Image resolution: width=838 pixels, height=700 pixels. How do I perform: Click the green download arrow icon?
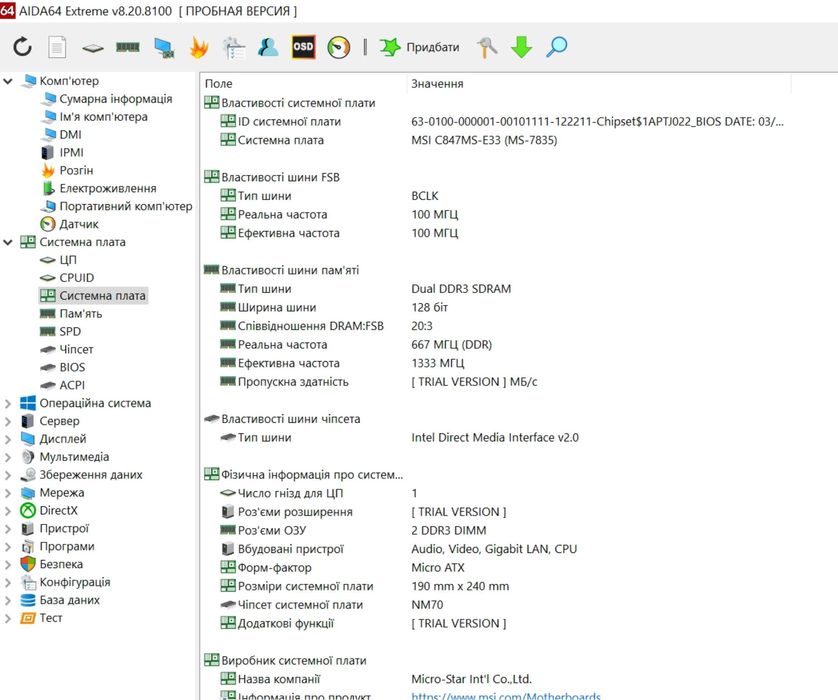(x=521, y=47)
